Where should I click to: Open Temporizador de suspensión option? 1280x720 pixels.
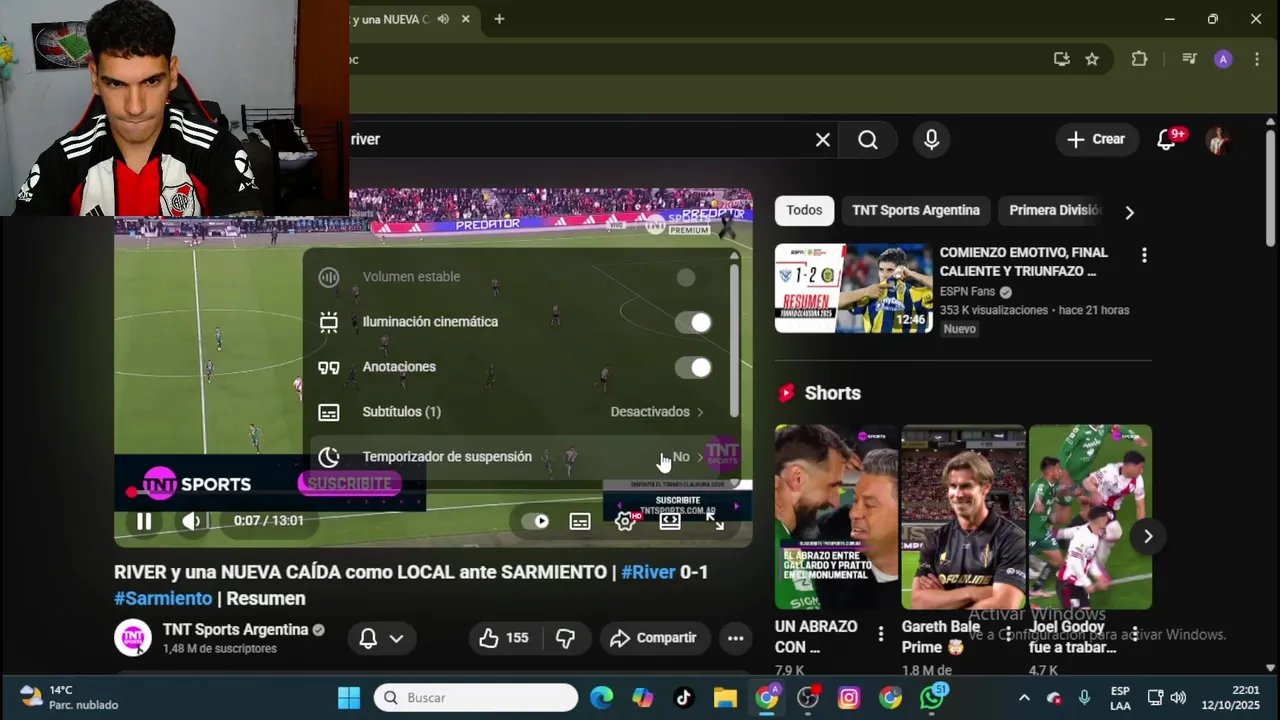click(x=518, y=457)
